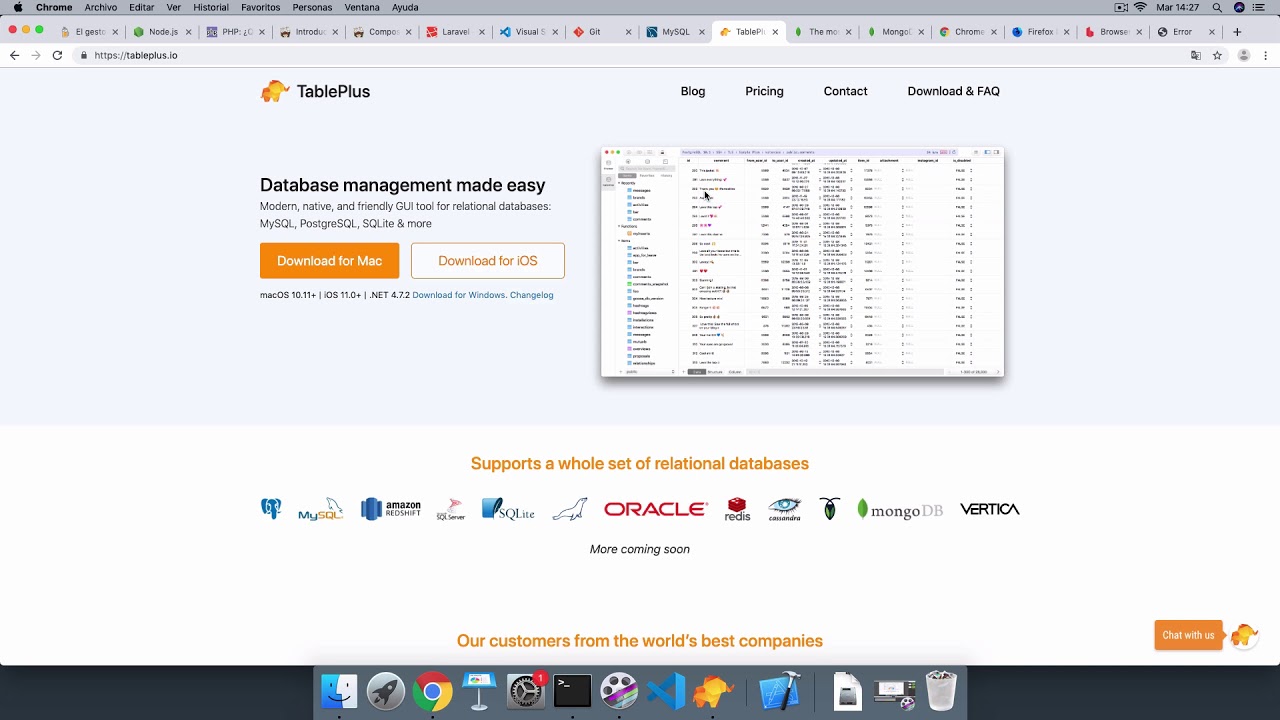Bookmark this page with star icon

click(1217, 55)
